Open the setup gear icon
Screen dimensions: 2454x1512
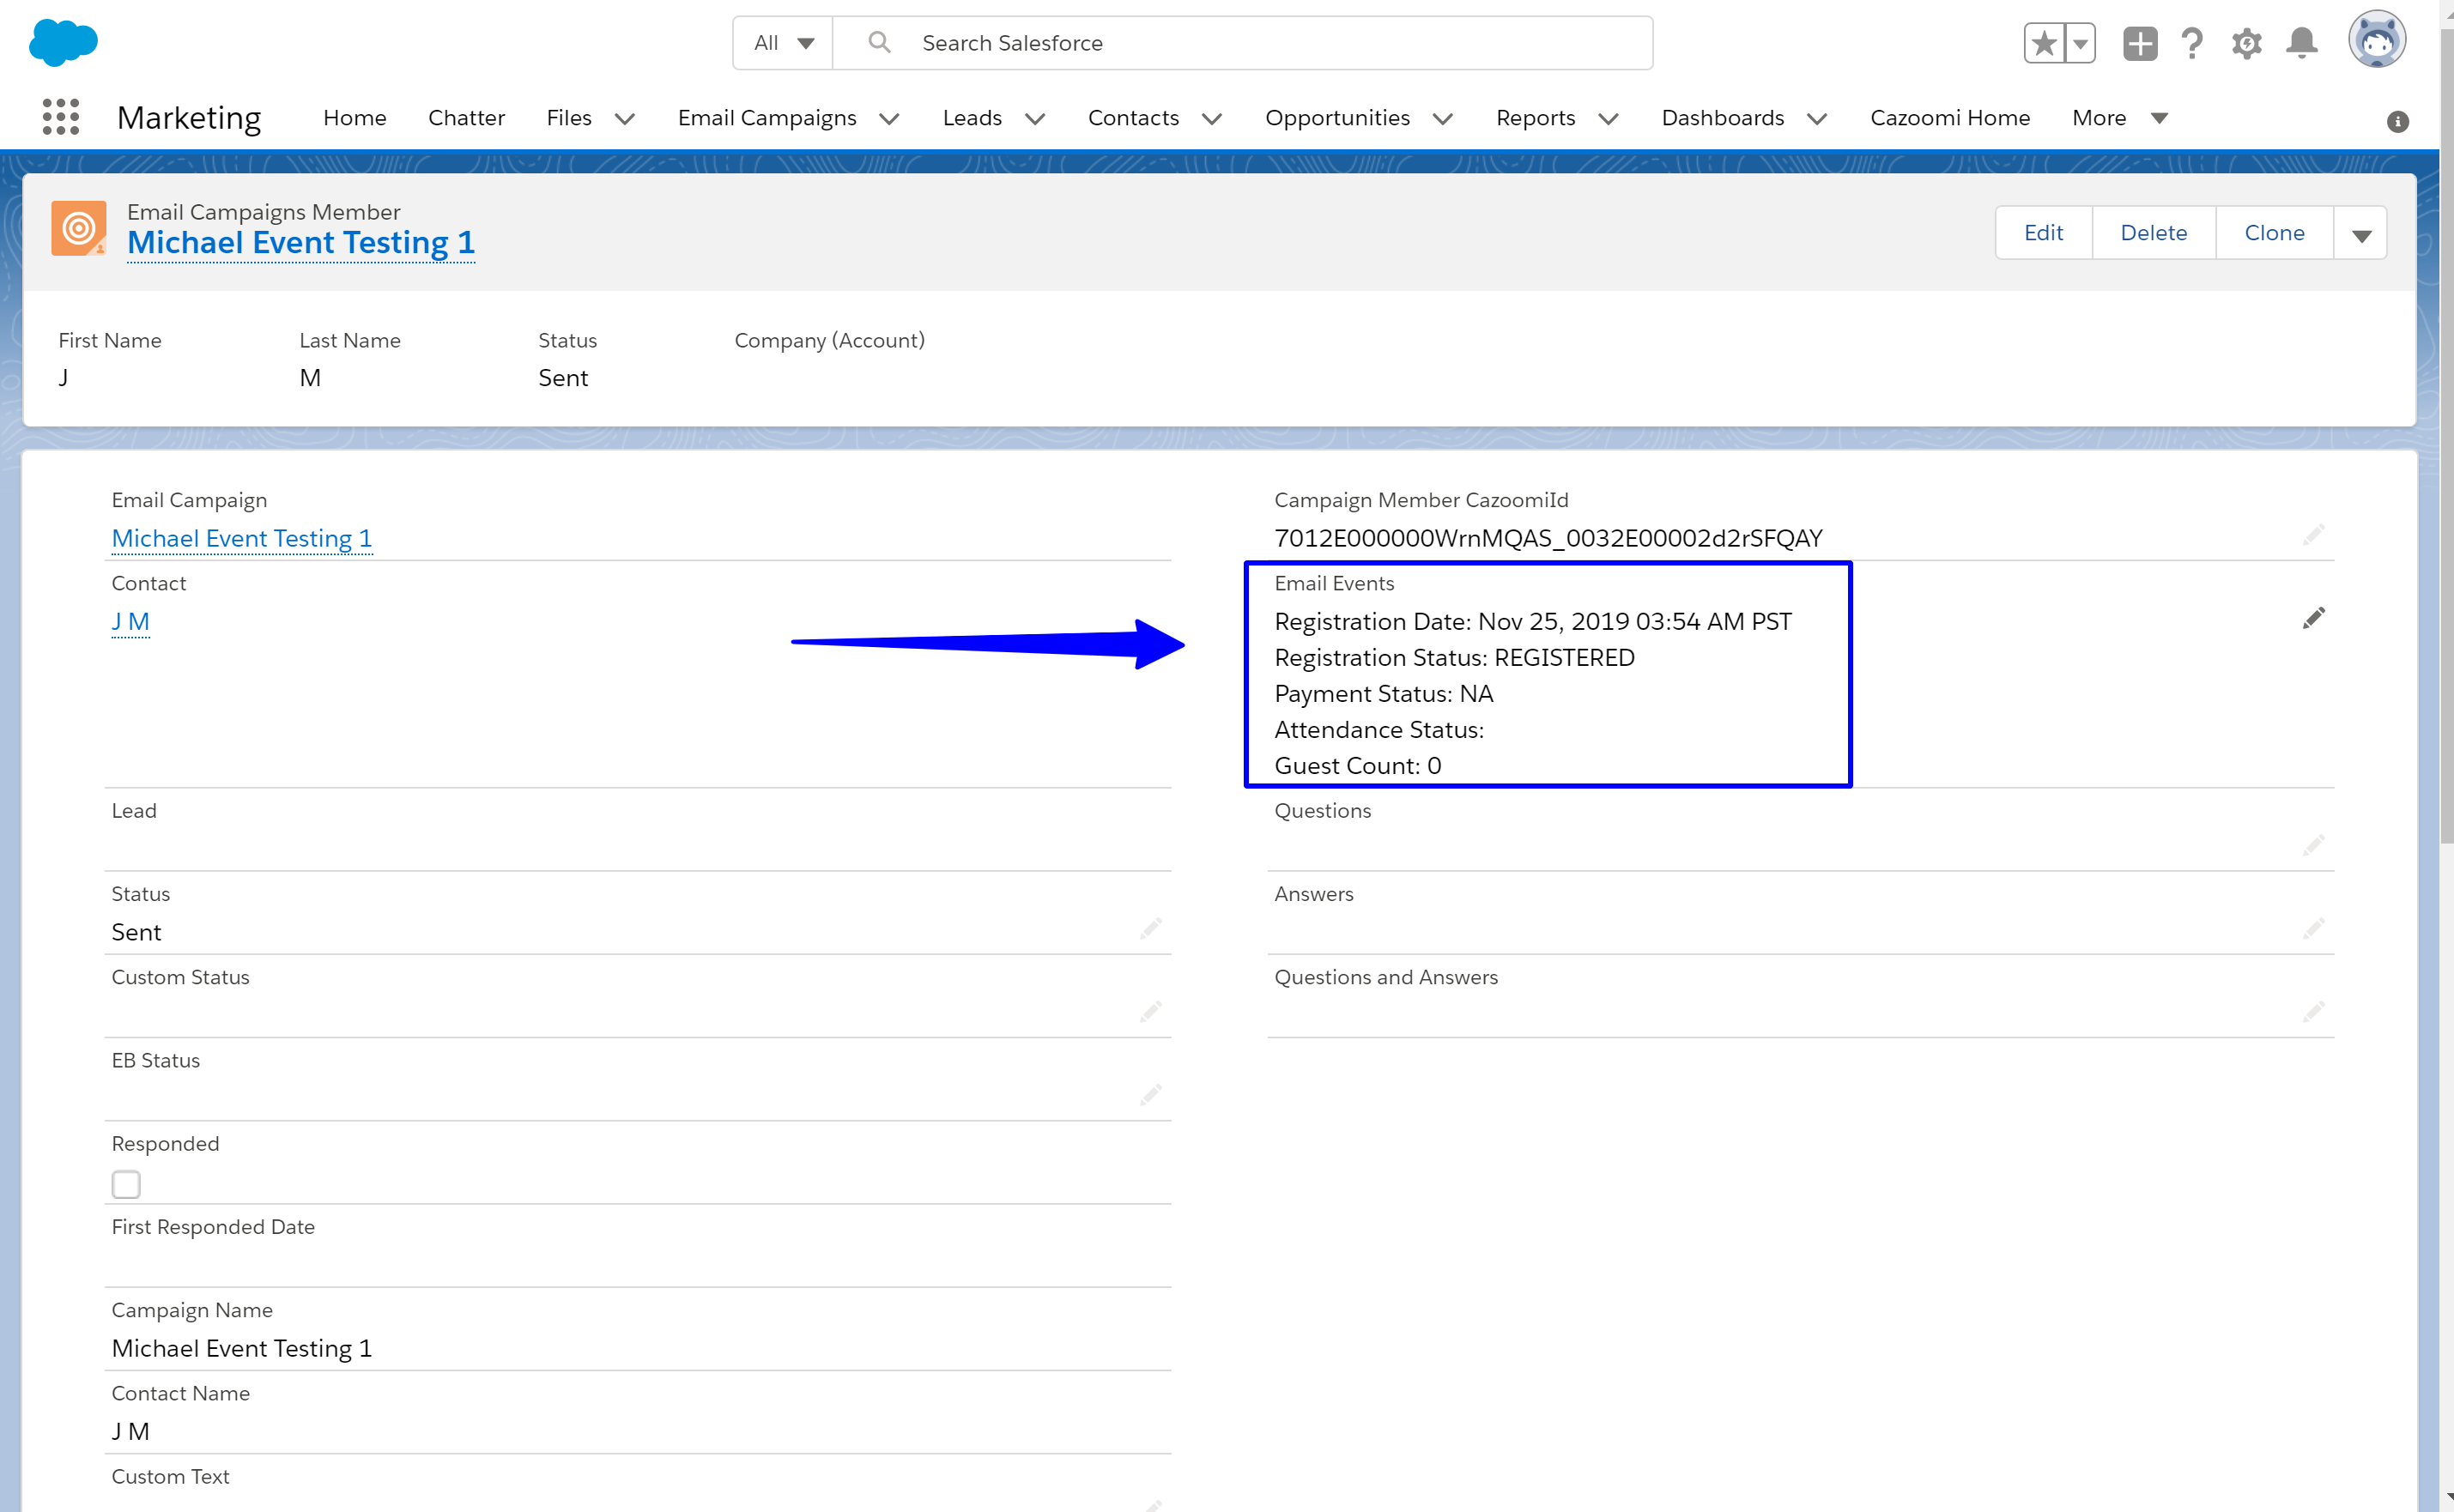pos(2246,43)
